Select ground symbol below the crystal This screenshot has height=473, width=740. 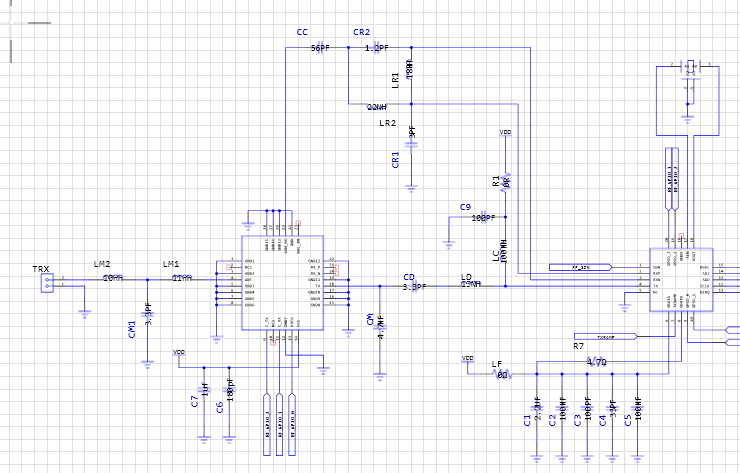click(688, 118)
